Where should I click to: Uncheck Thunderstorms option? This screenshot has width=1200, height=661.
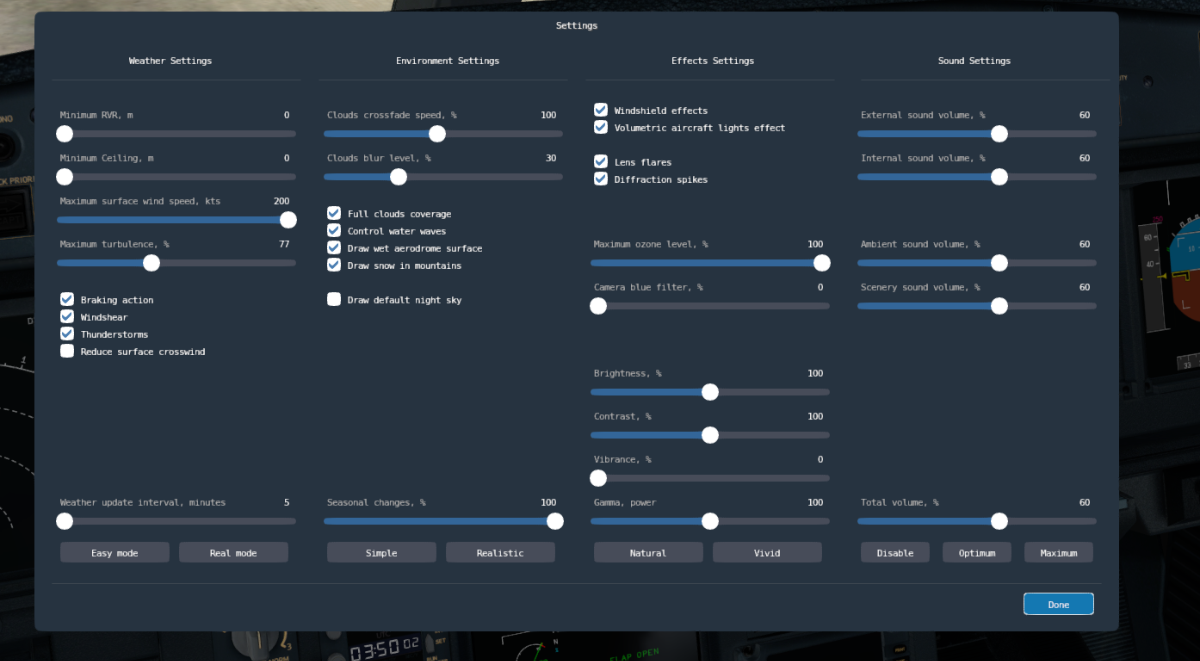(x=67, y=334)
